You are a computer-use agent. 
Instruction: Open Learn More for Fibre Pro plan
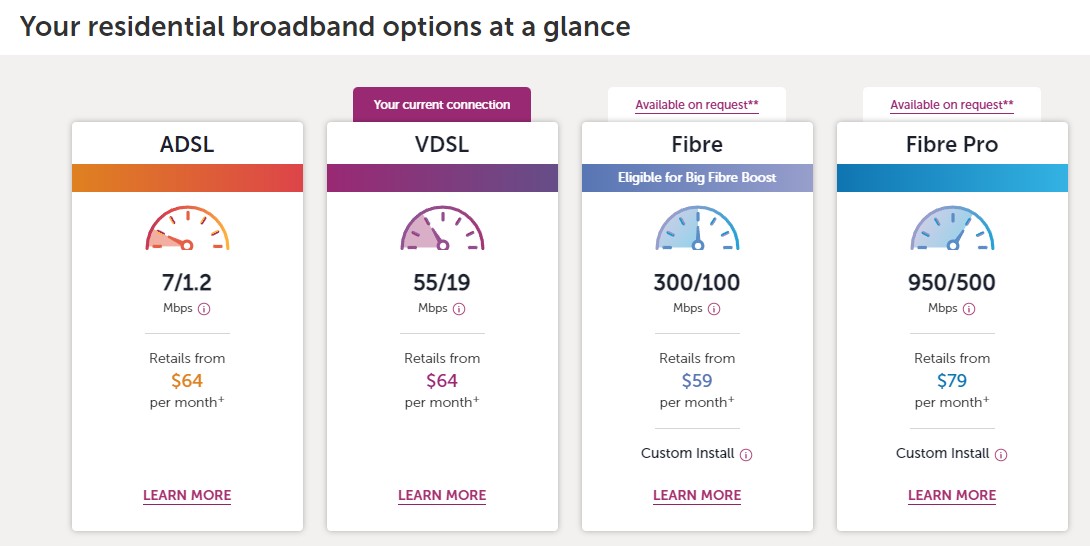[x=952, y=495]
